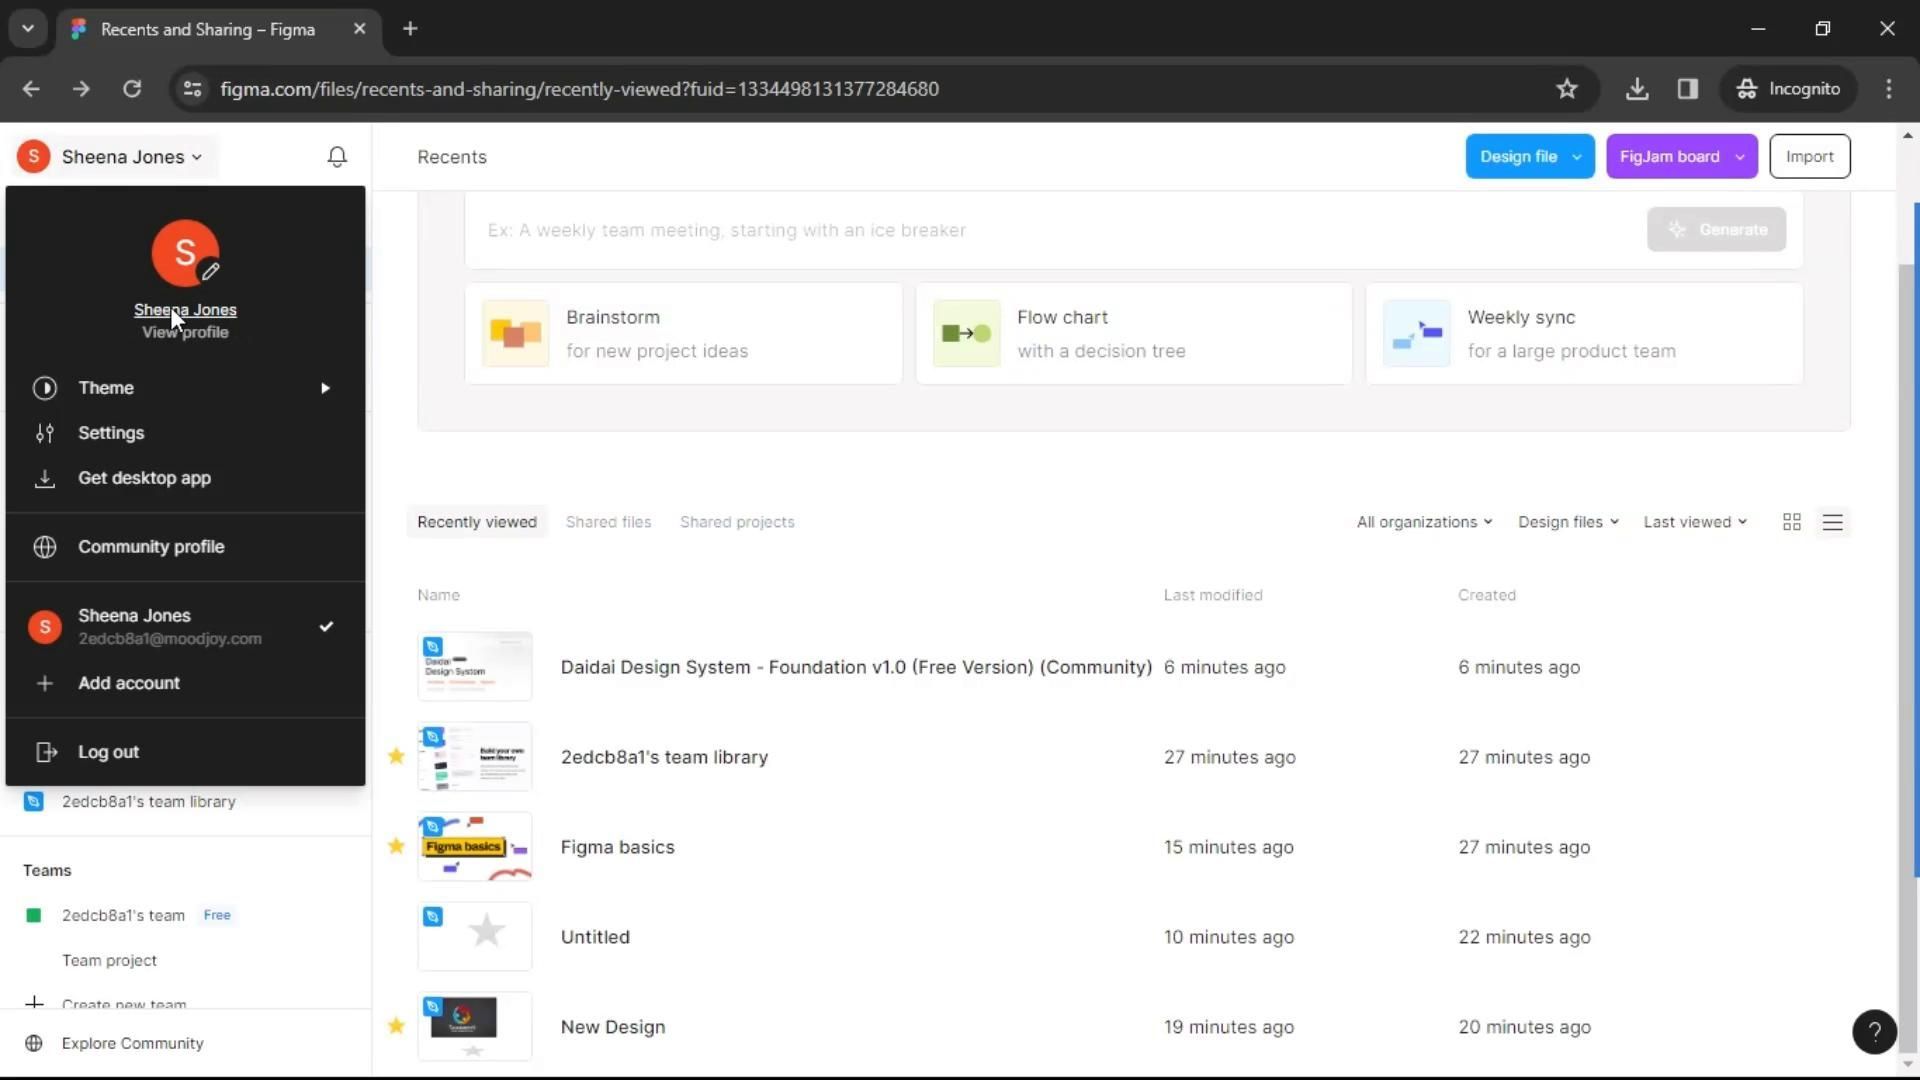Unstar the Figma basics file

396,846
